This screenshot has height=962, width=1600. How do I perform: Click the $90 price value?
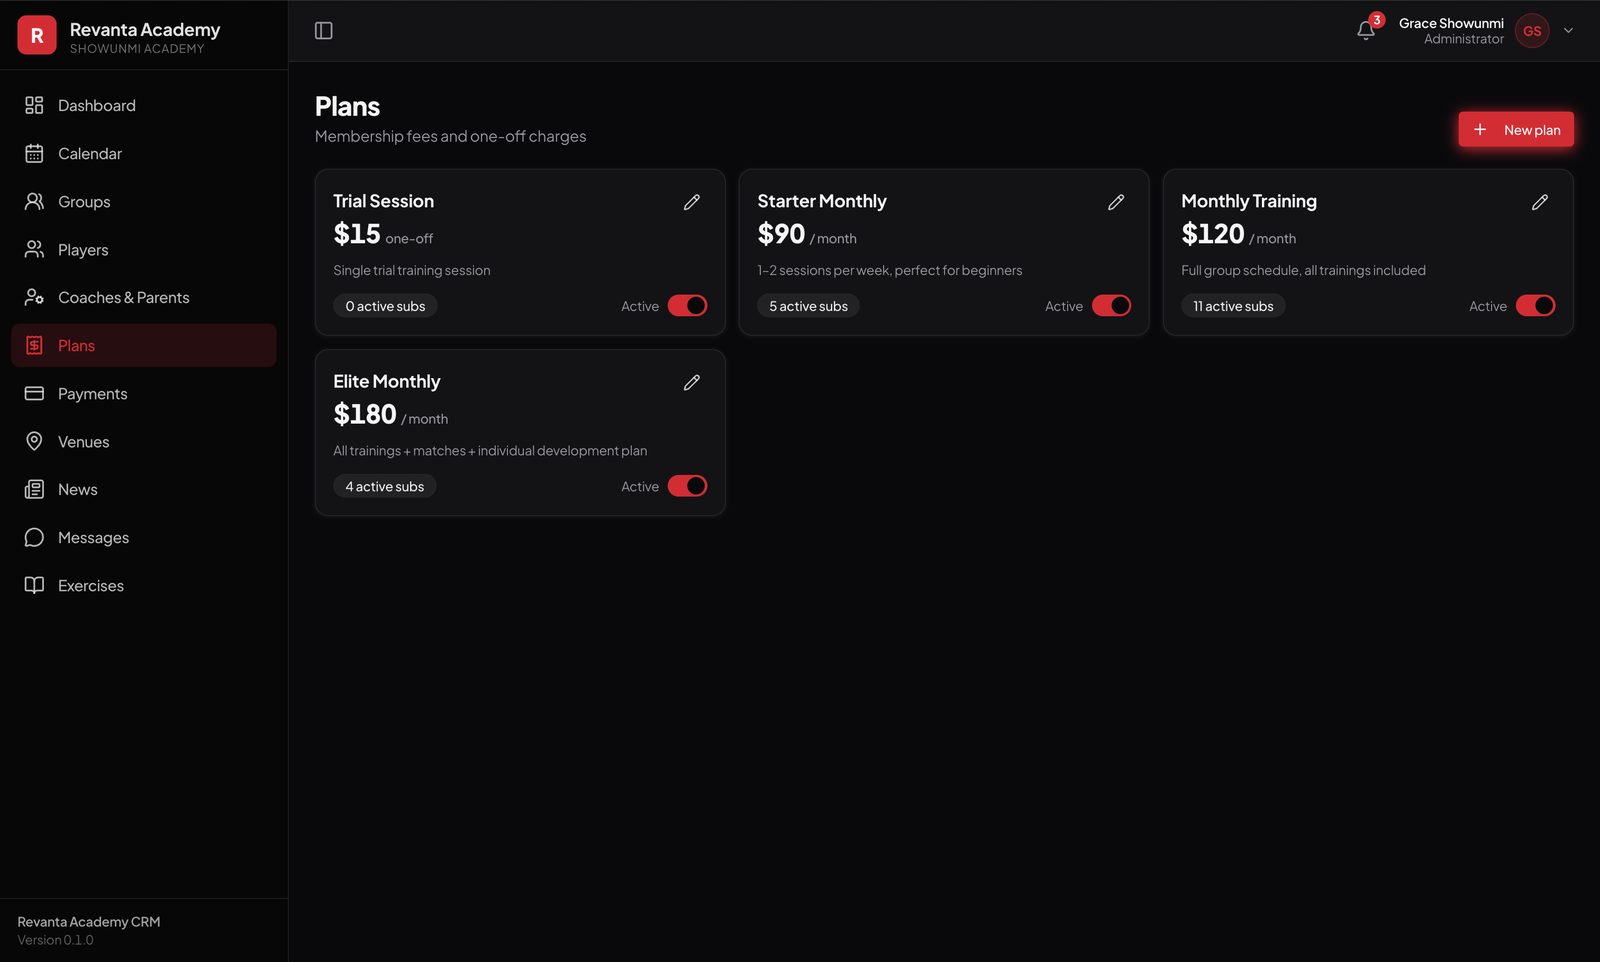pyautogui.click(x=781, y=234)
